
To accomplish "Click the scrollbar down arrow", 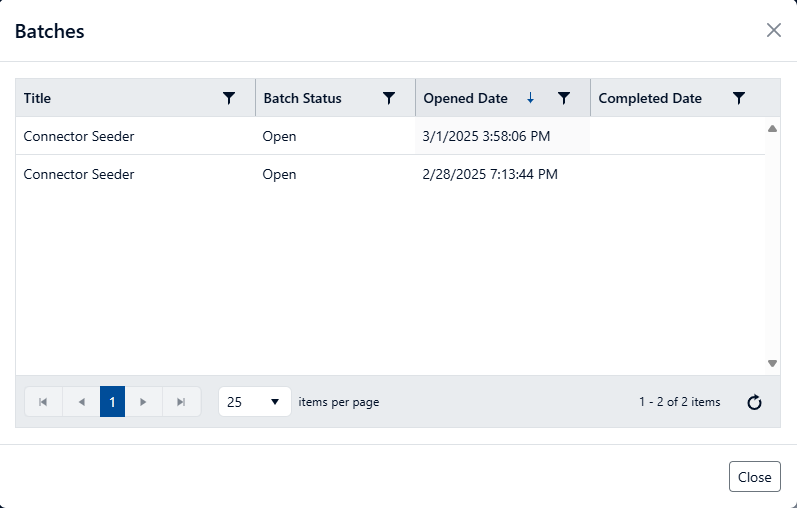I will click(x=772, y=363).
